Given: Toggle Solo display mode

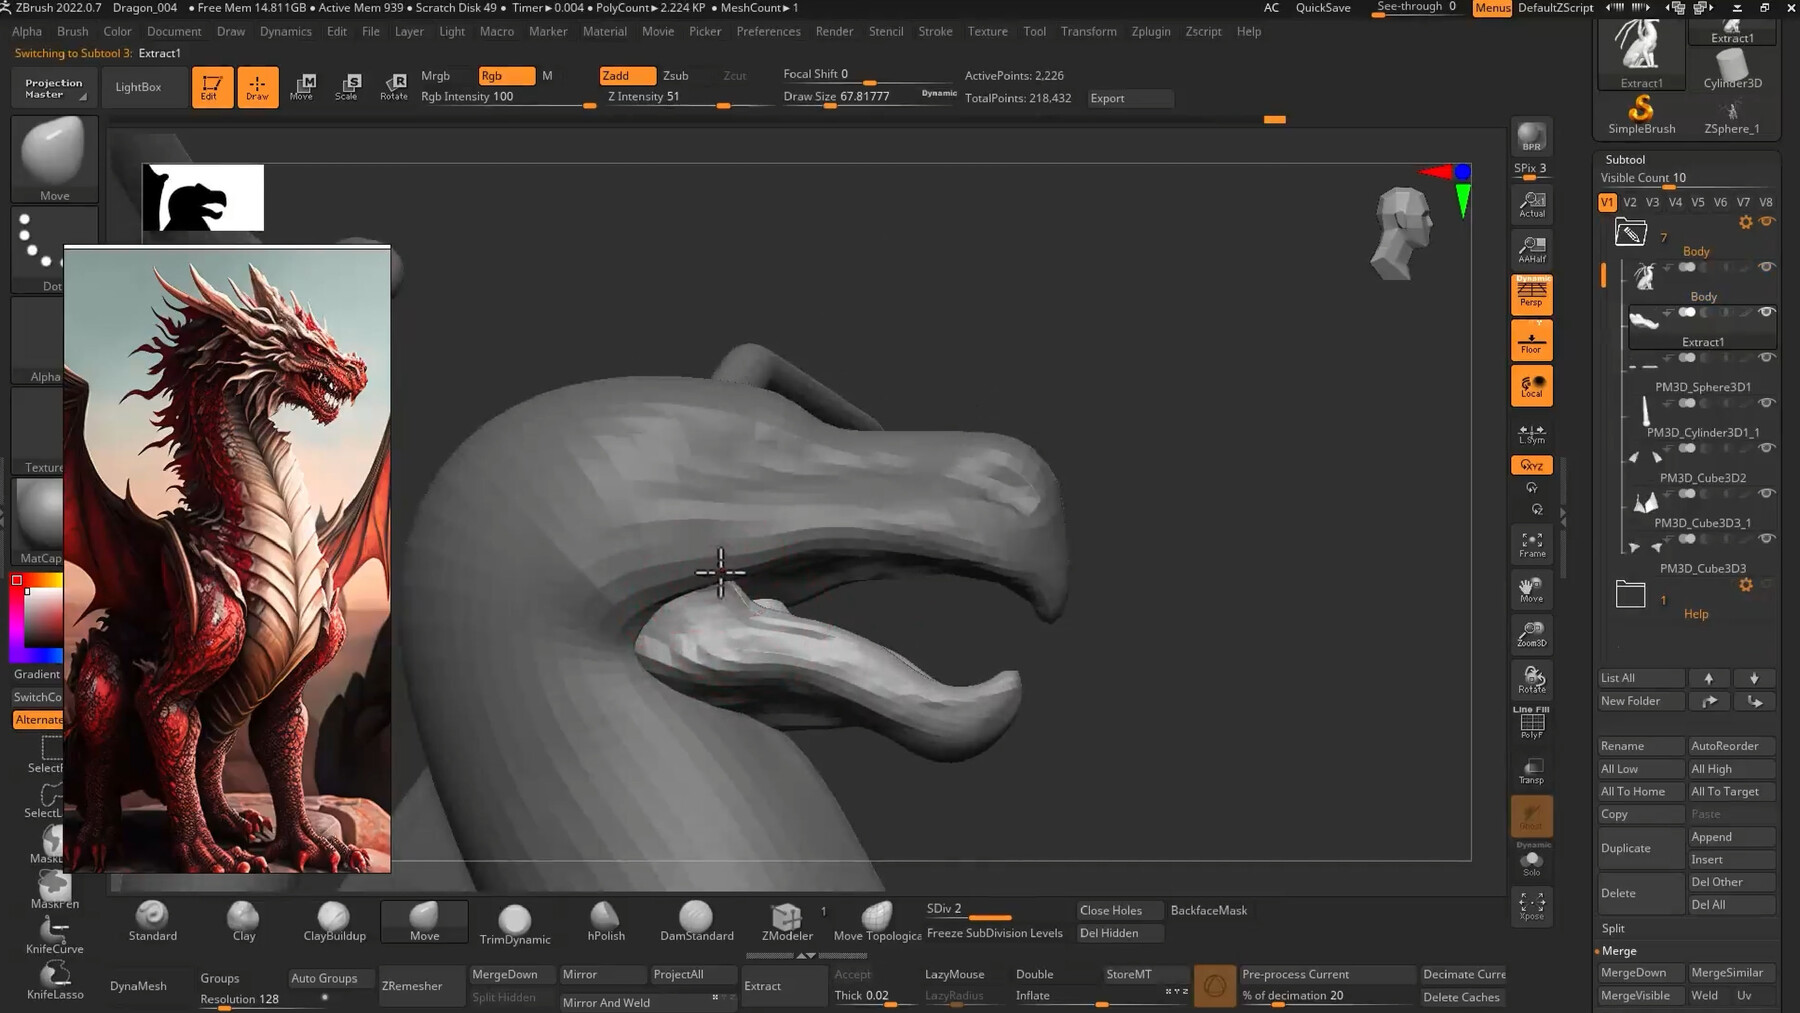Looking at the screenshot, I should click(x=1531, y=863).
